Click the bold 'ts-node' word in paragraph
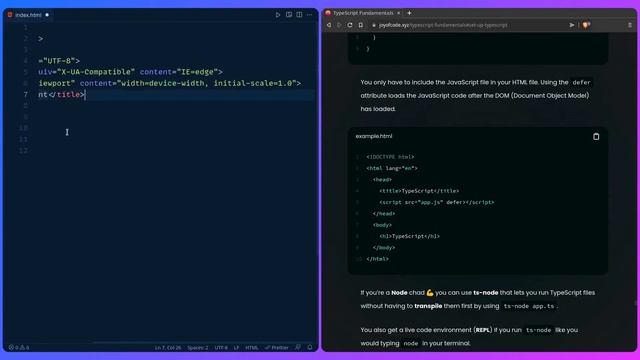Image resolution: width=640 pixels, height=360 pixels. click(x=485, y=293)
